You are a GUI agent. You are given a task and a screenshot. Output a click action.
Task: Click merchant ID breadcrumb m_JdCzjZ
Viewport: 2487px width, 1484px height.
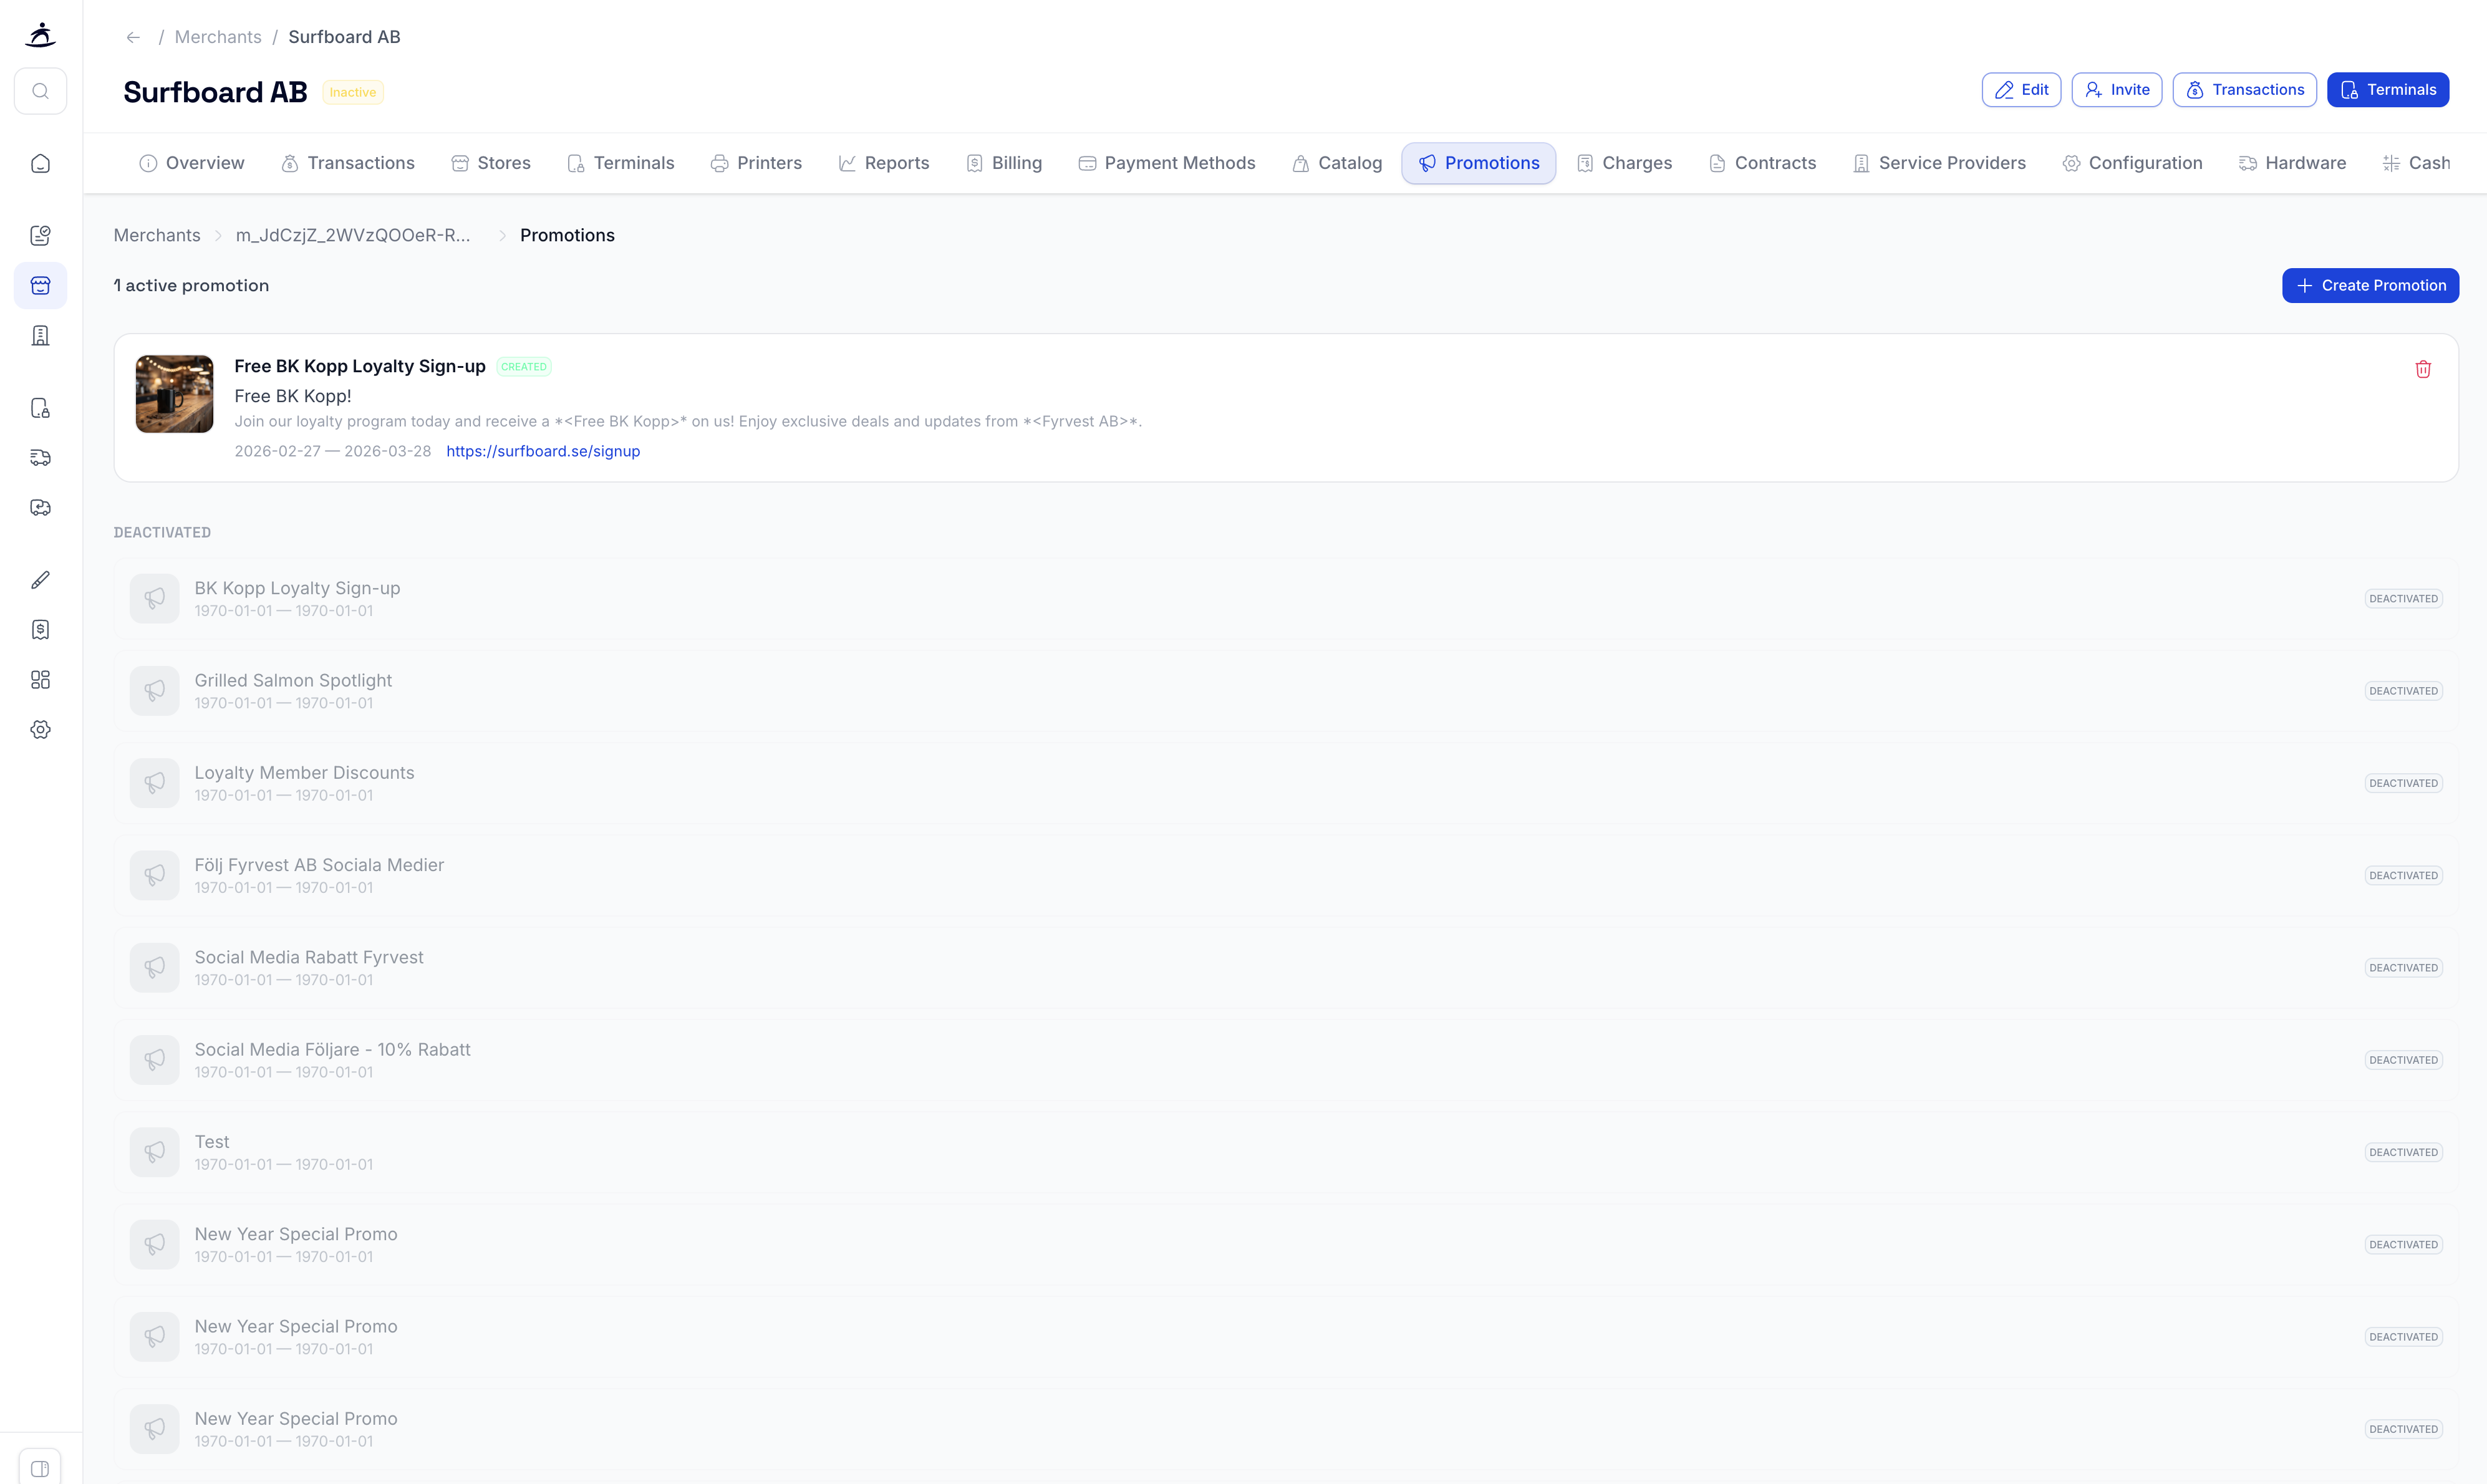[352, 235]
